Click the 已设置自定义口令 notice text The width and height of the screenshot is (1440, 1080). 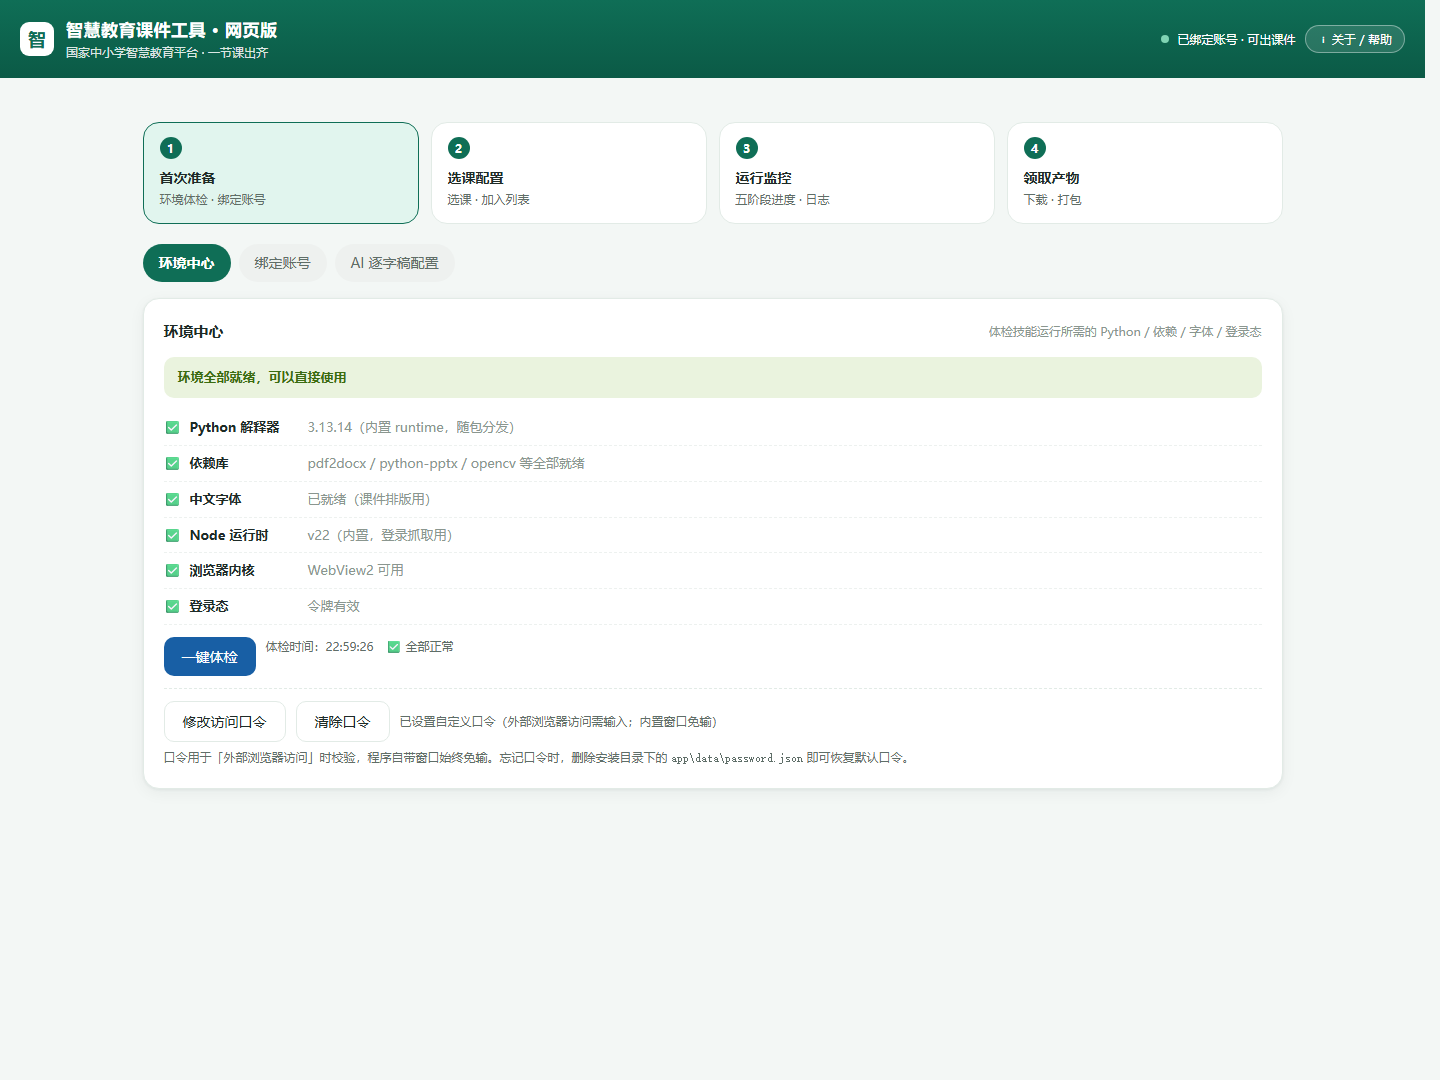(559, 722)
